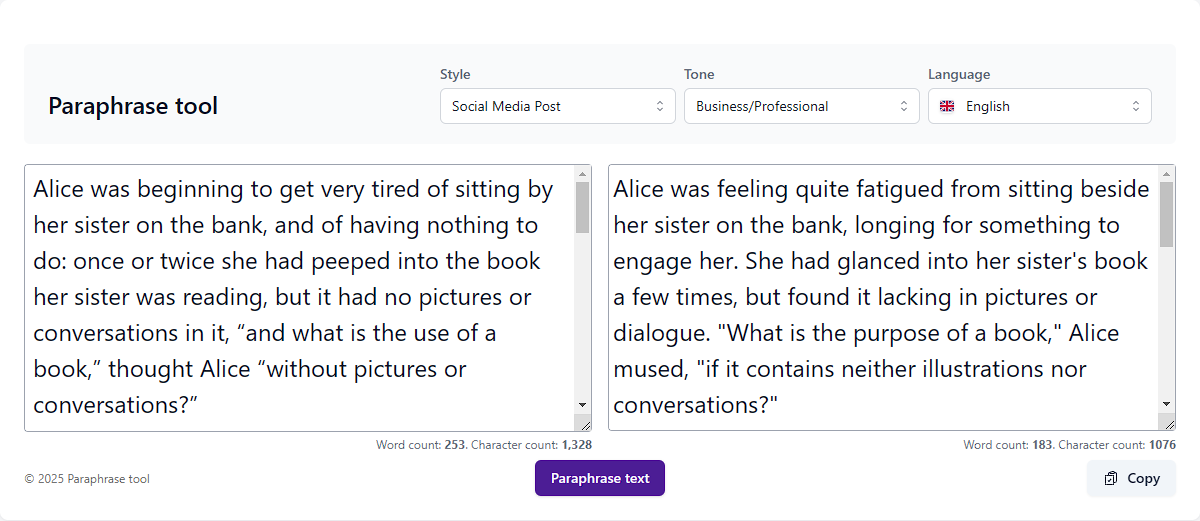
Task: Click the Paraphrase tool heading
Action: pos(133,106)
